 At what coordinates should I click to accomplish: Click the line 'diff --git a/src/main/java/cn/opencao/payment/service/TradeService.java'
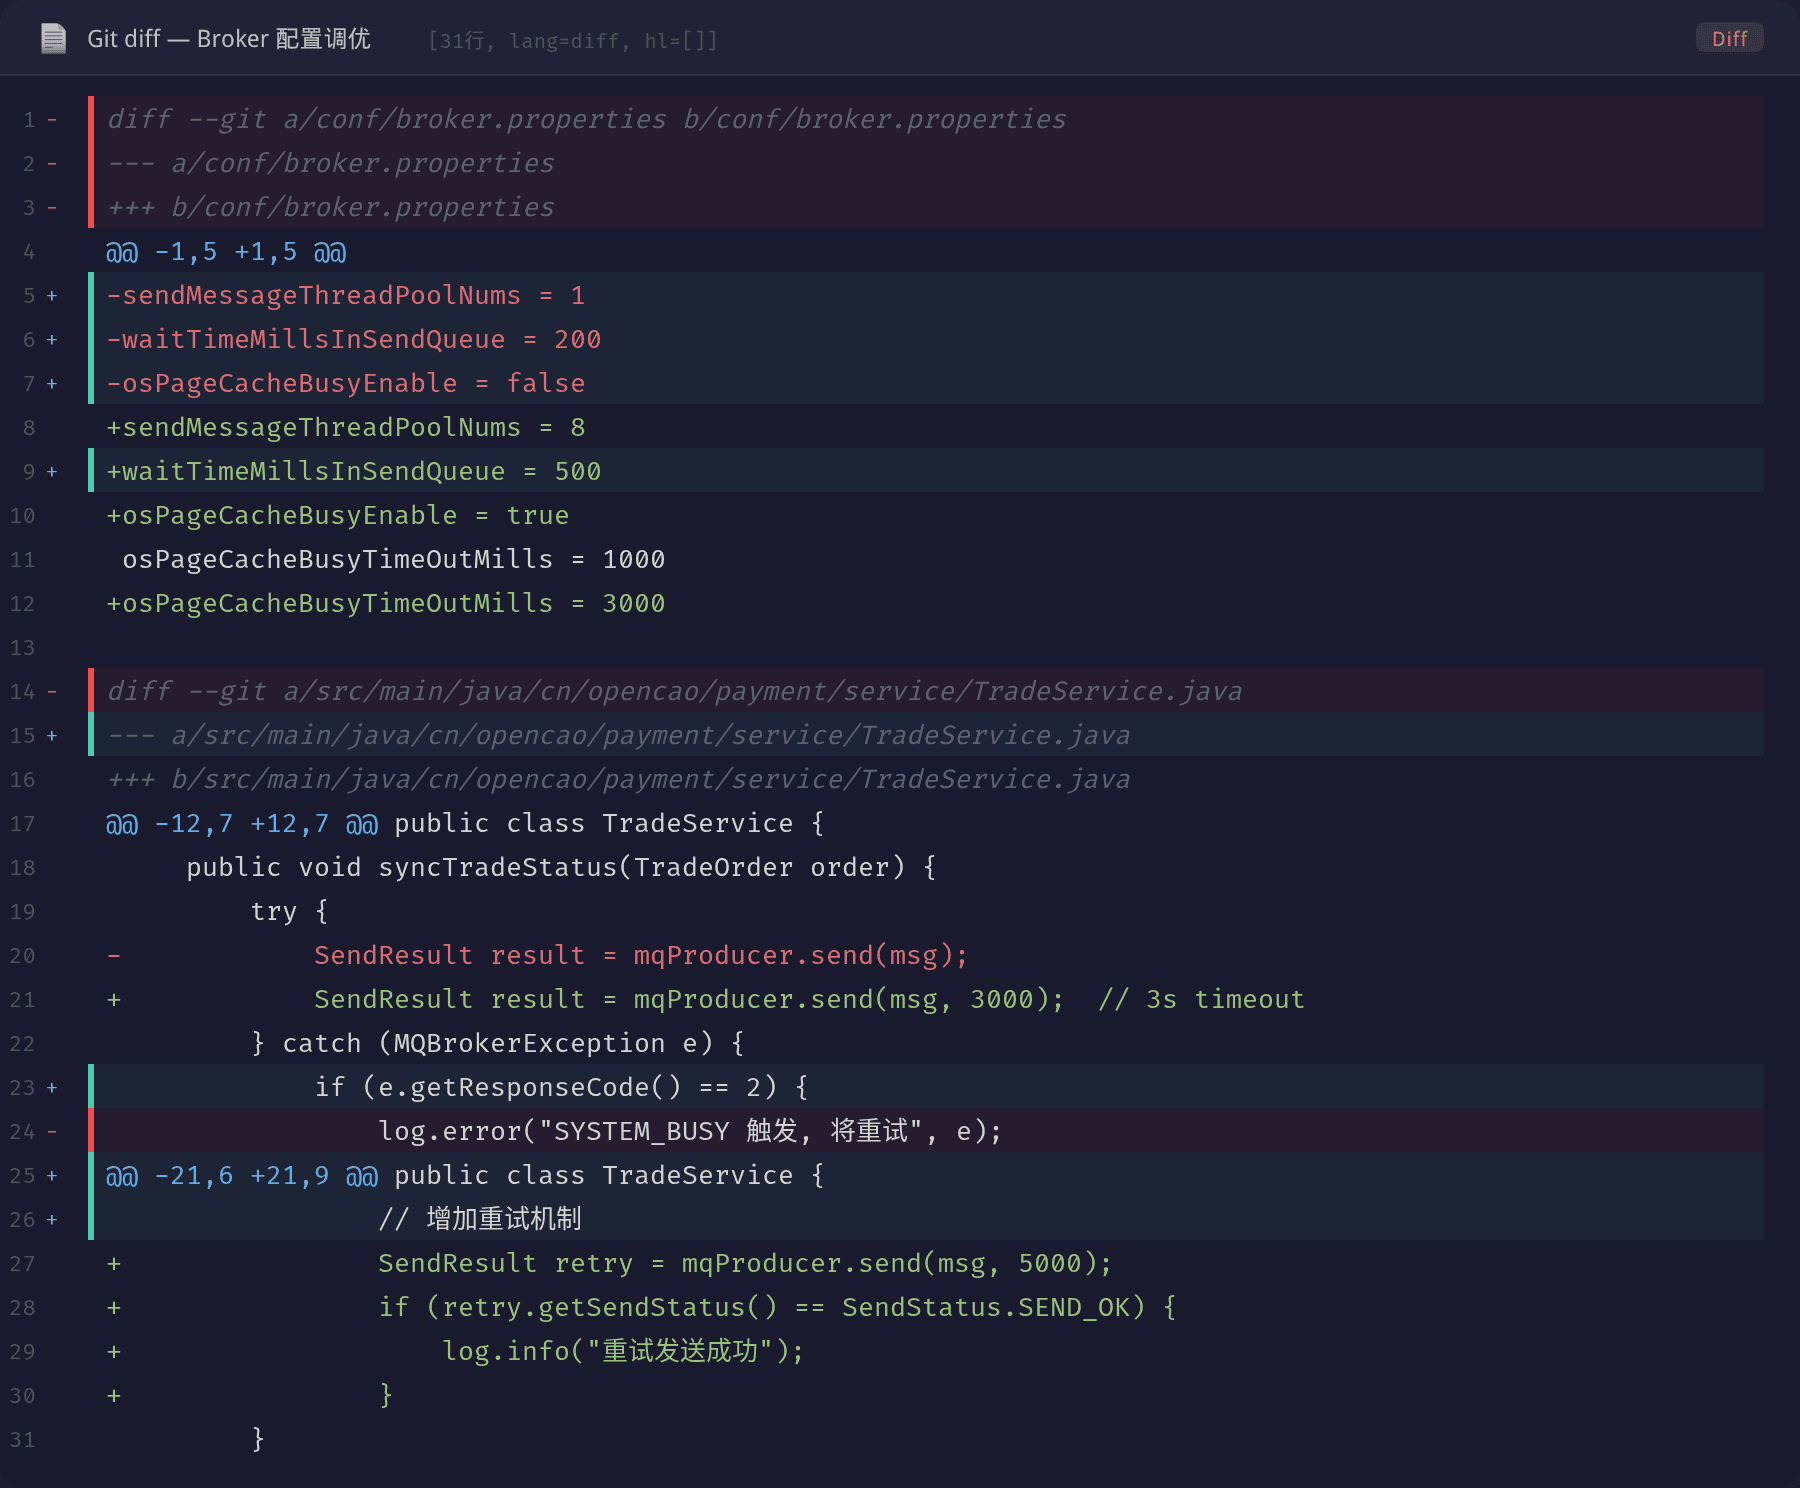coord(674,691)
